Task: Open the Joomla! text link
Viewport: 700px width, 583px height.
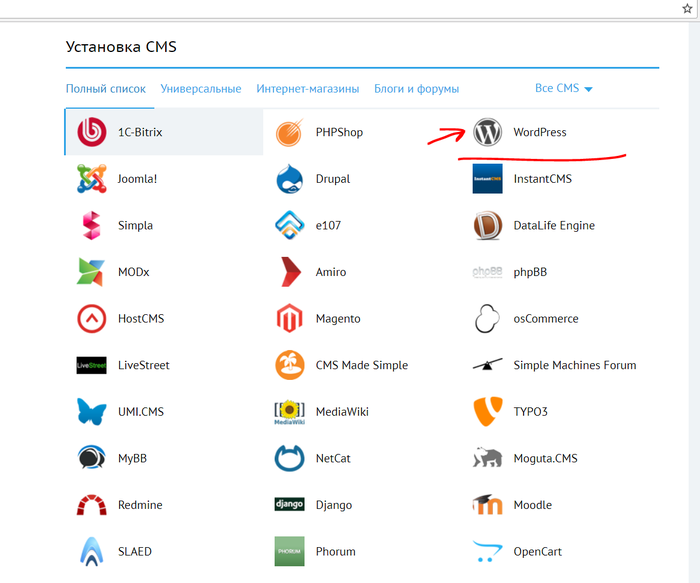Action: tap(138, 179)
